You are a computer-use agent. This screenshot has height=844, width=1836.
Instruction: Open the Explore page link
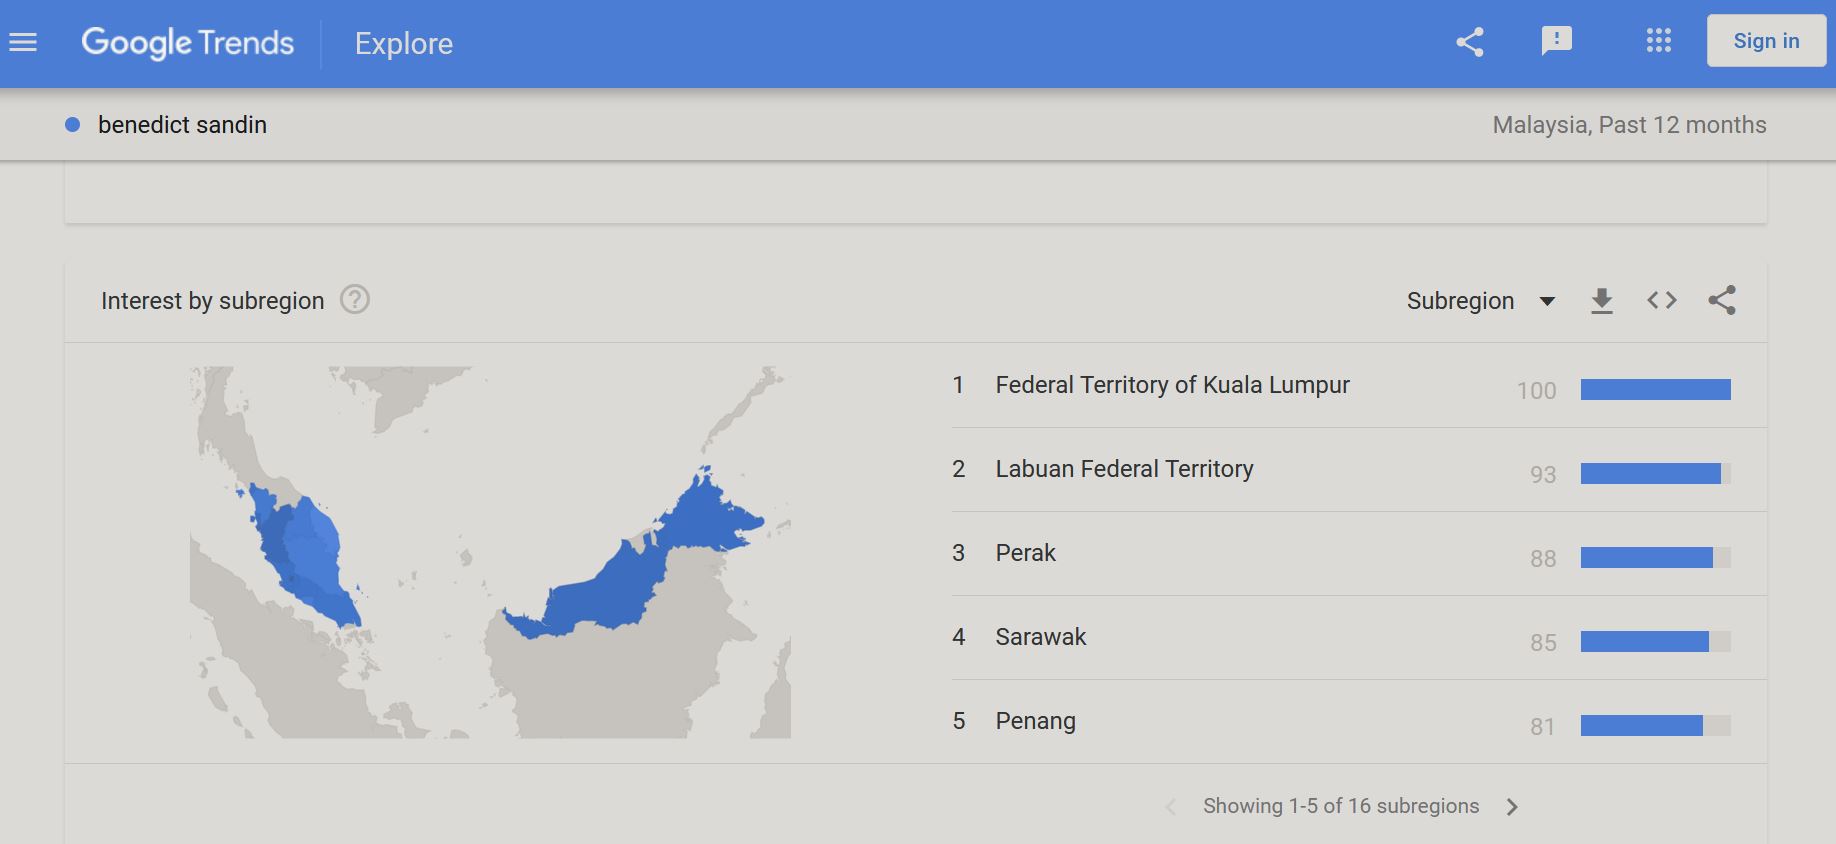pos(404,44)
